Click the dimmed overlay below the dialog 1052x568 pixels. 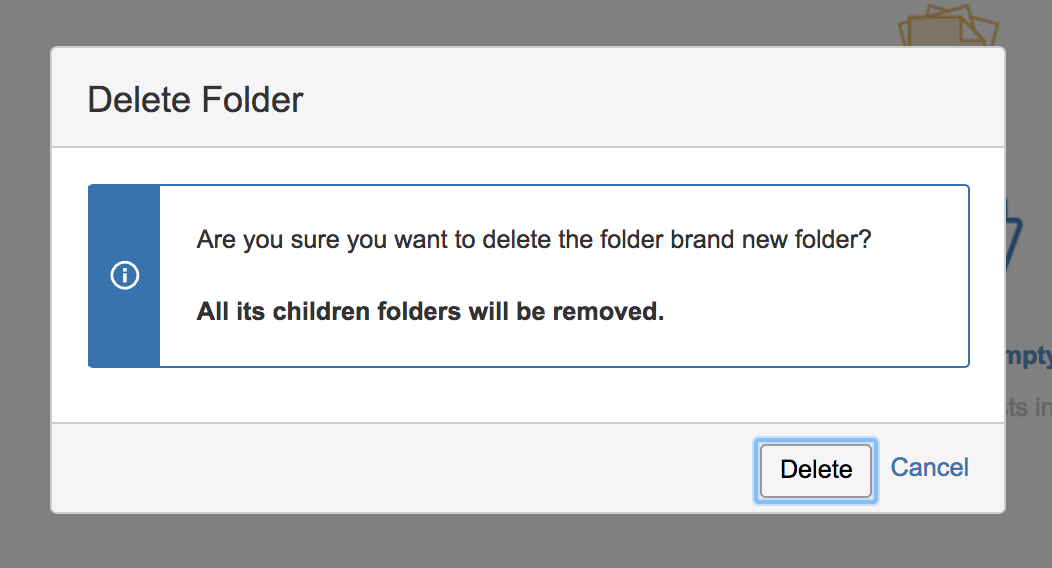(x=526, y=541)
